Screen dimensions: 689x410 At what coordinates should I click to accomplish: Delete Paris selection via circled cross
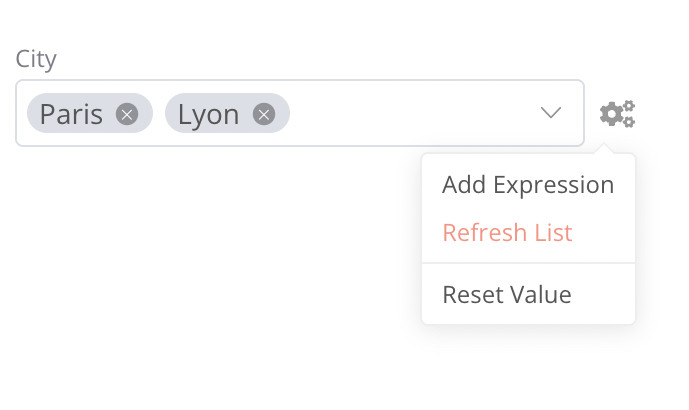pyautogui.click(x=126, y=114)
